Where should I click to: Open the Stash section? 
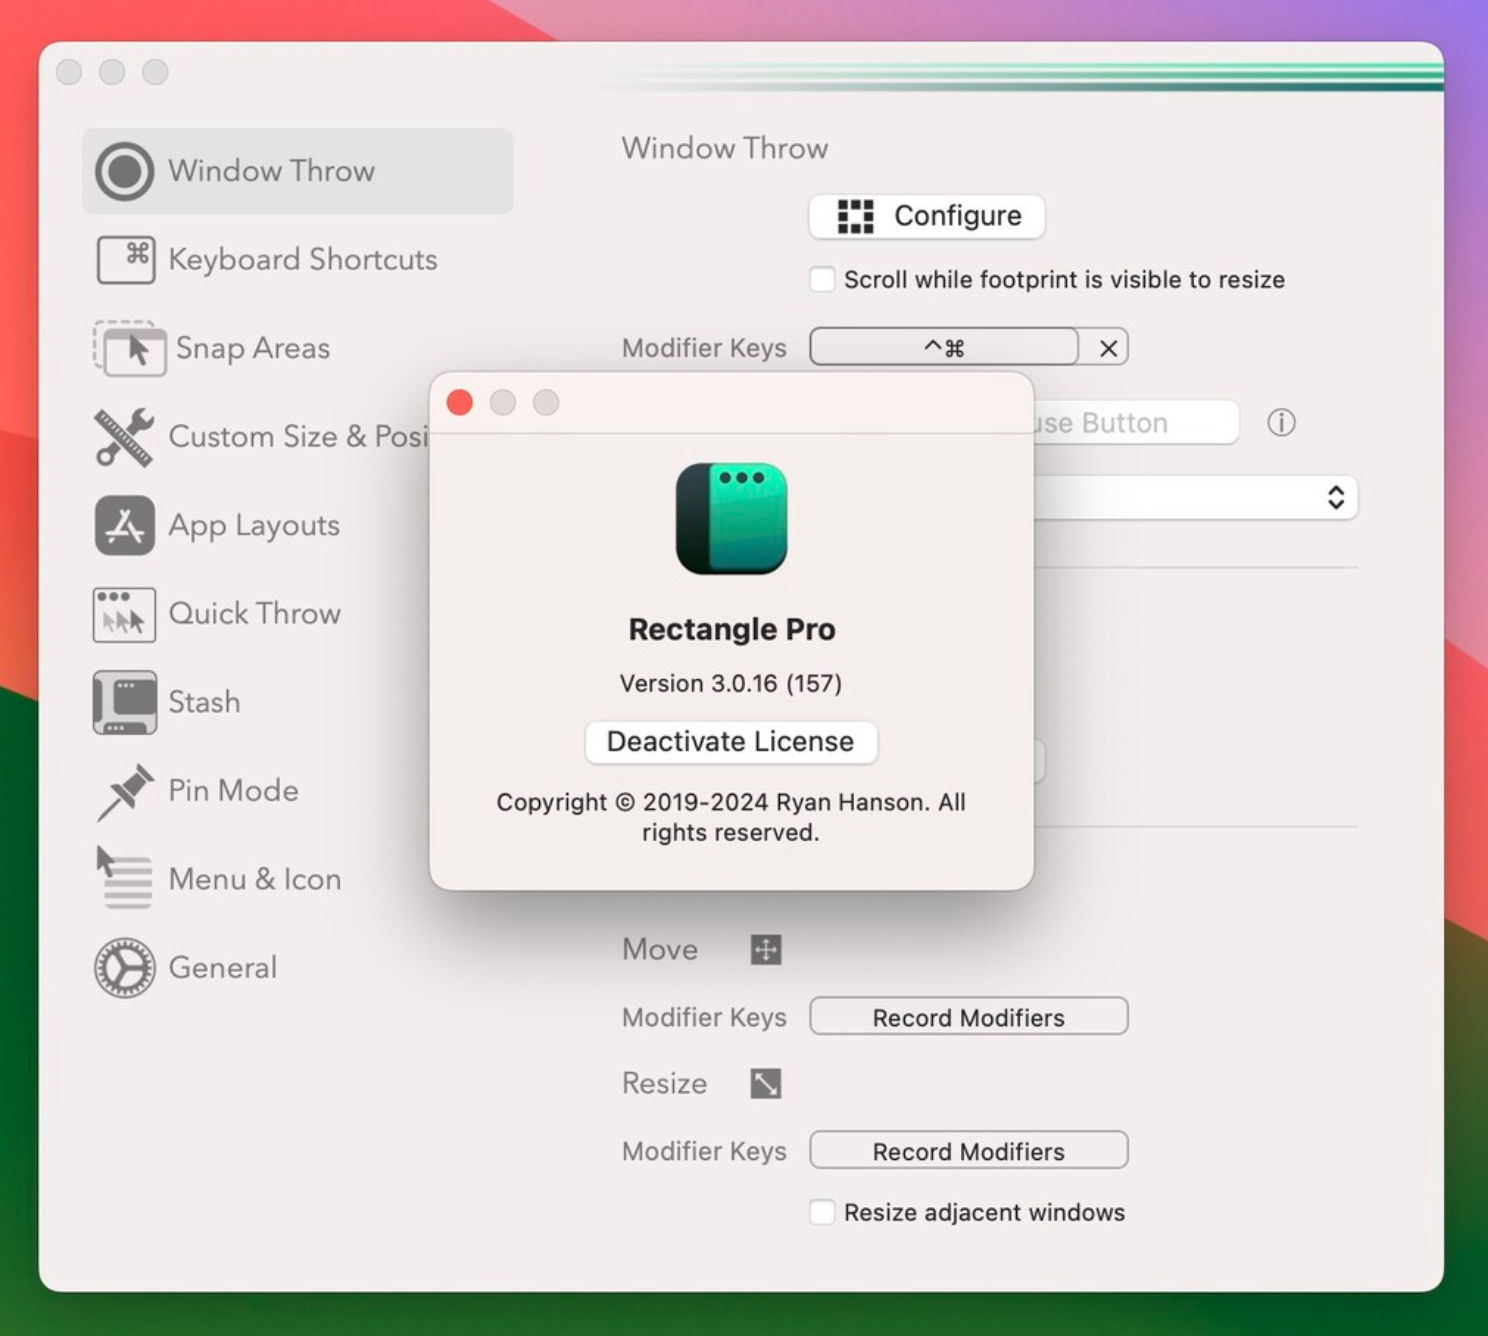pyautogui.click(x=204, y=702)
